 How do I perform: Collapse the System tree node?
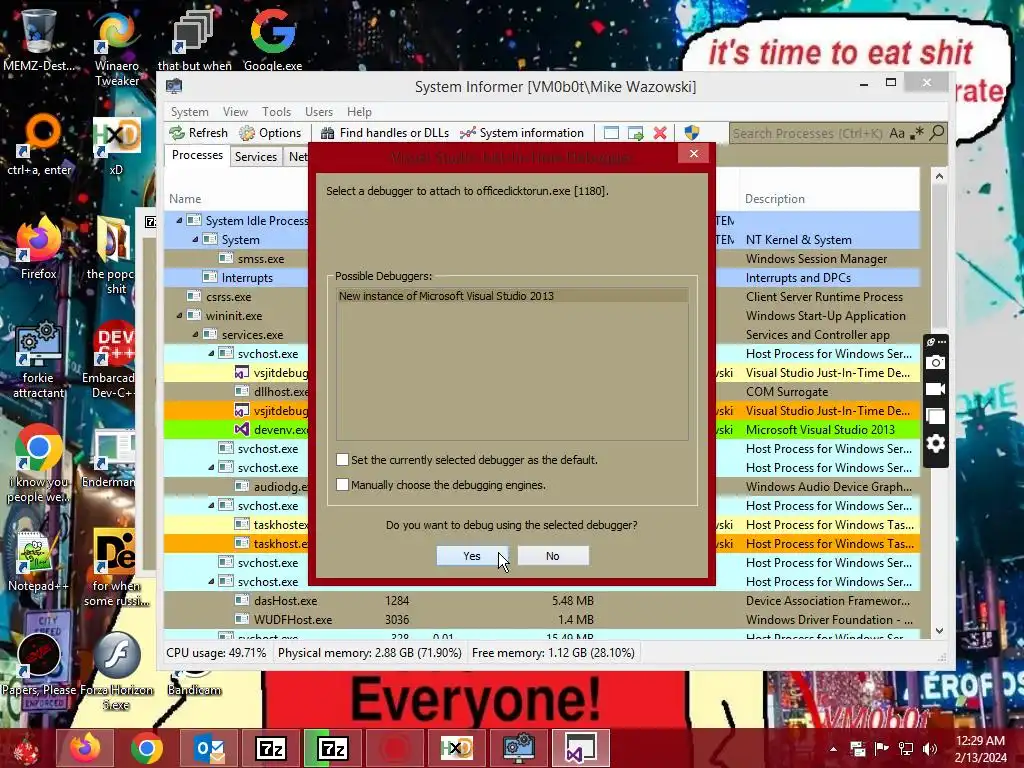[195, 240]
